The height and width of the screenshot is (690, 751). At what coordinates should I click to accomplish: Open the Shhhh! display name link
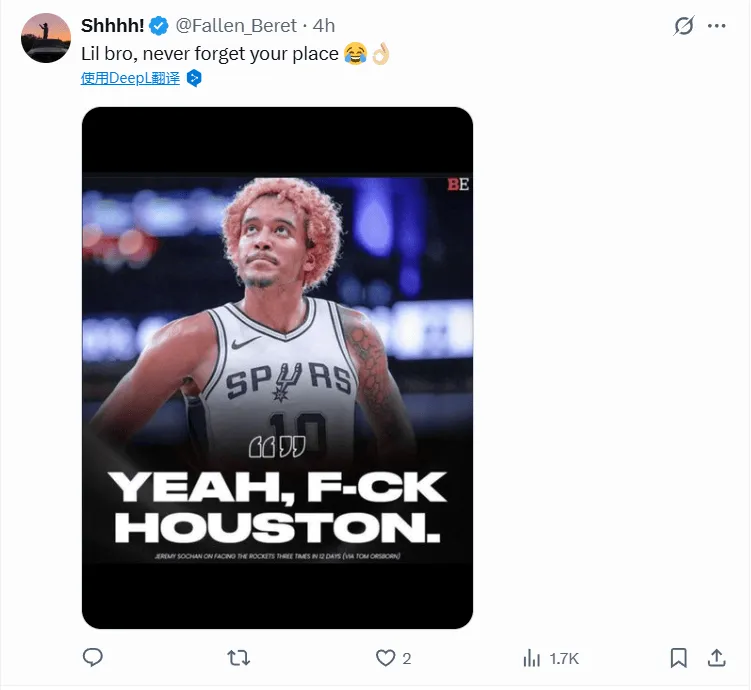(113, 26)
